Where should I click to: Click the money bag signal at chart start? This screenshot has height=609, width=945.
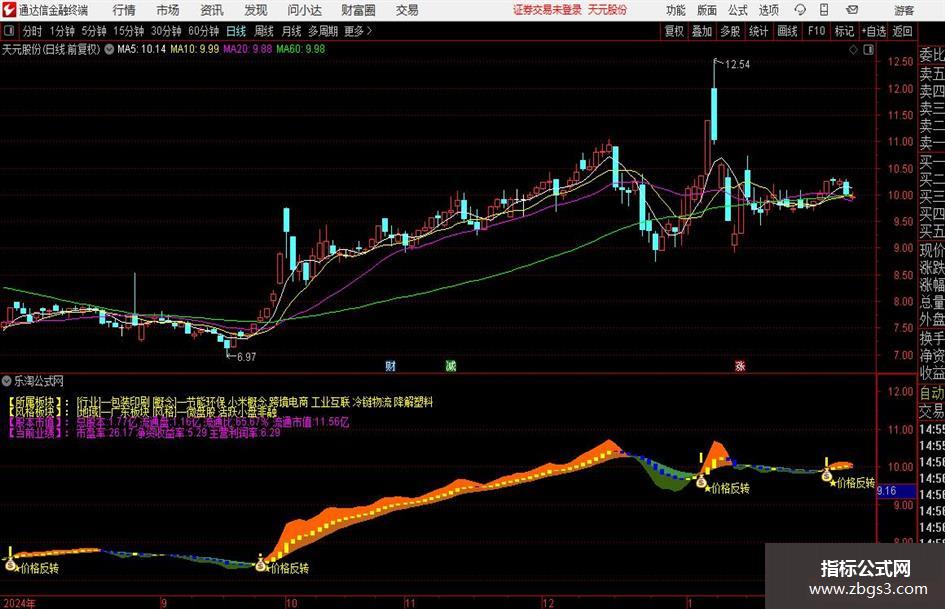(10, 564)
